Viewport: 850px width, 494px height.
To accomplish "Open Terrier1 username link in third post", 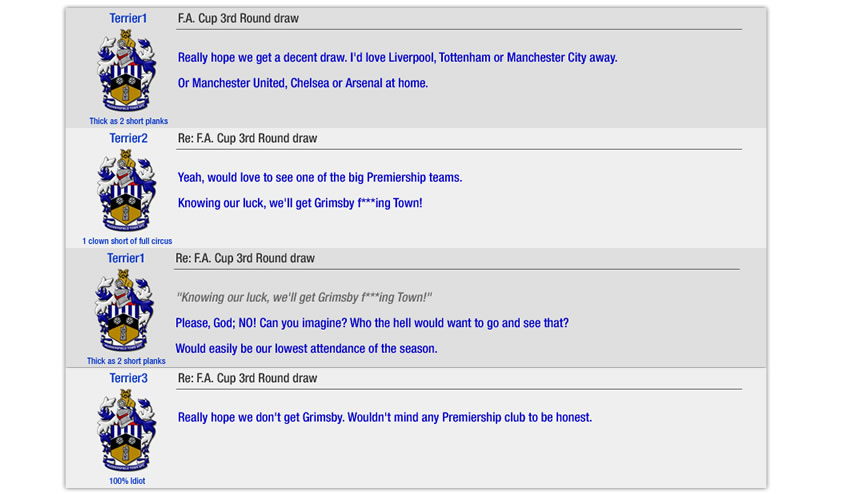I will [126, 258].
